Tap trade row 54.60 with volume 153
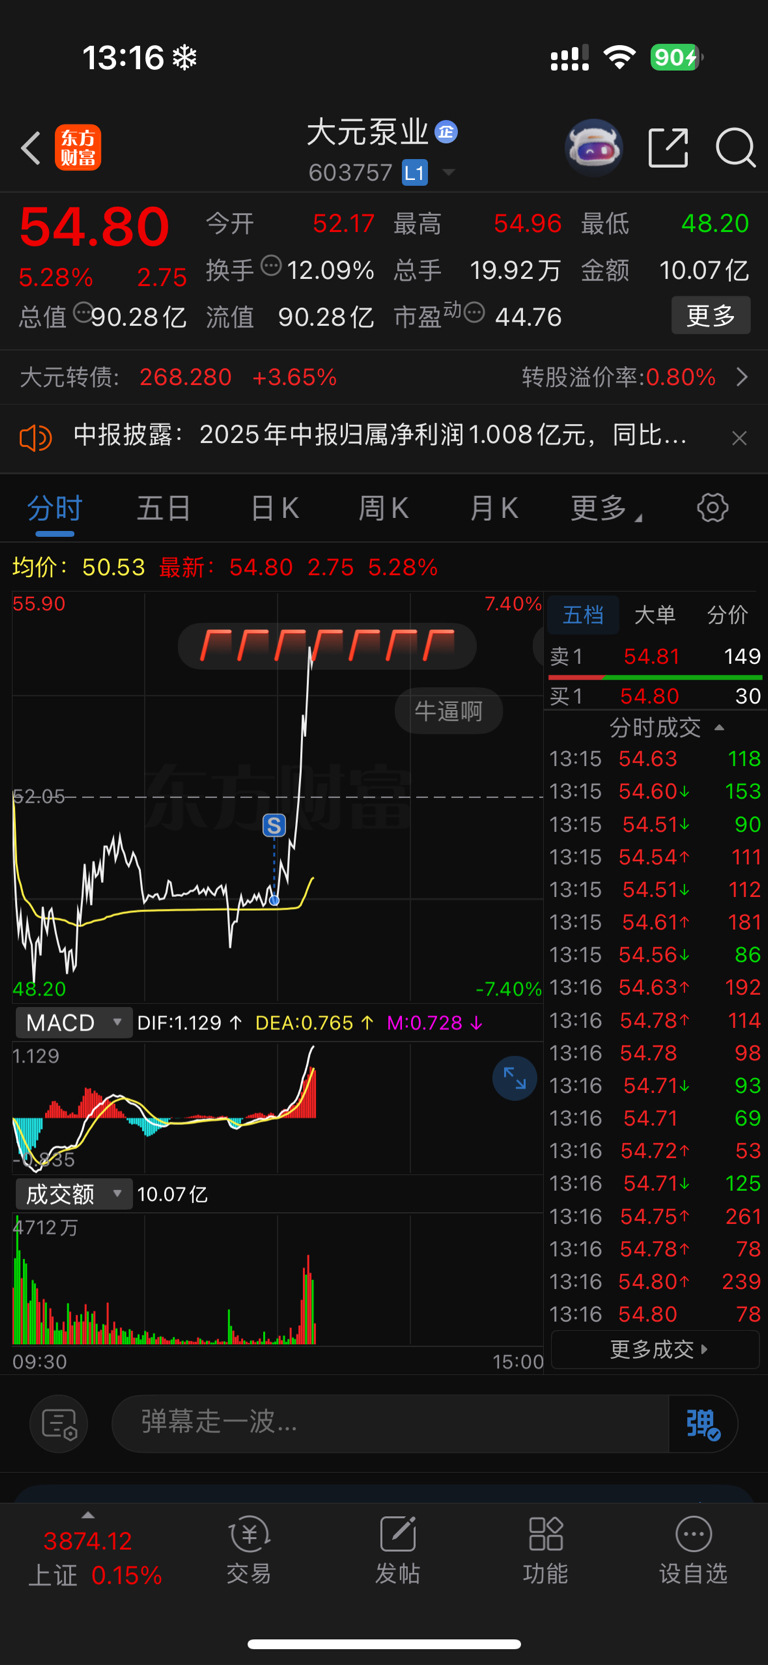Screen dimensions: 769x1665 (x=655, y=791)
